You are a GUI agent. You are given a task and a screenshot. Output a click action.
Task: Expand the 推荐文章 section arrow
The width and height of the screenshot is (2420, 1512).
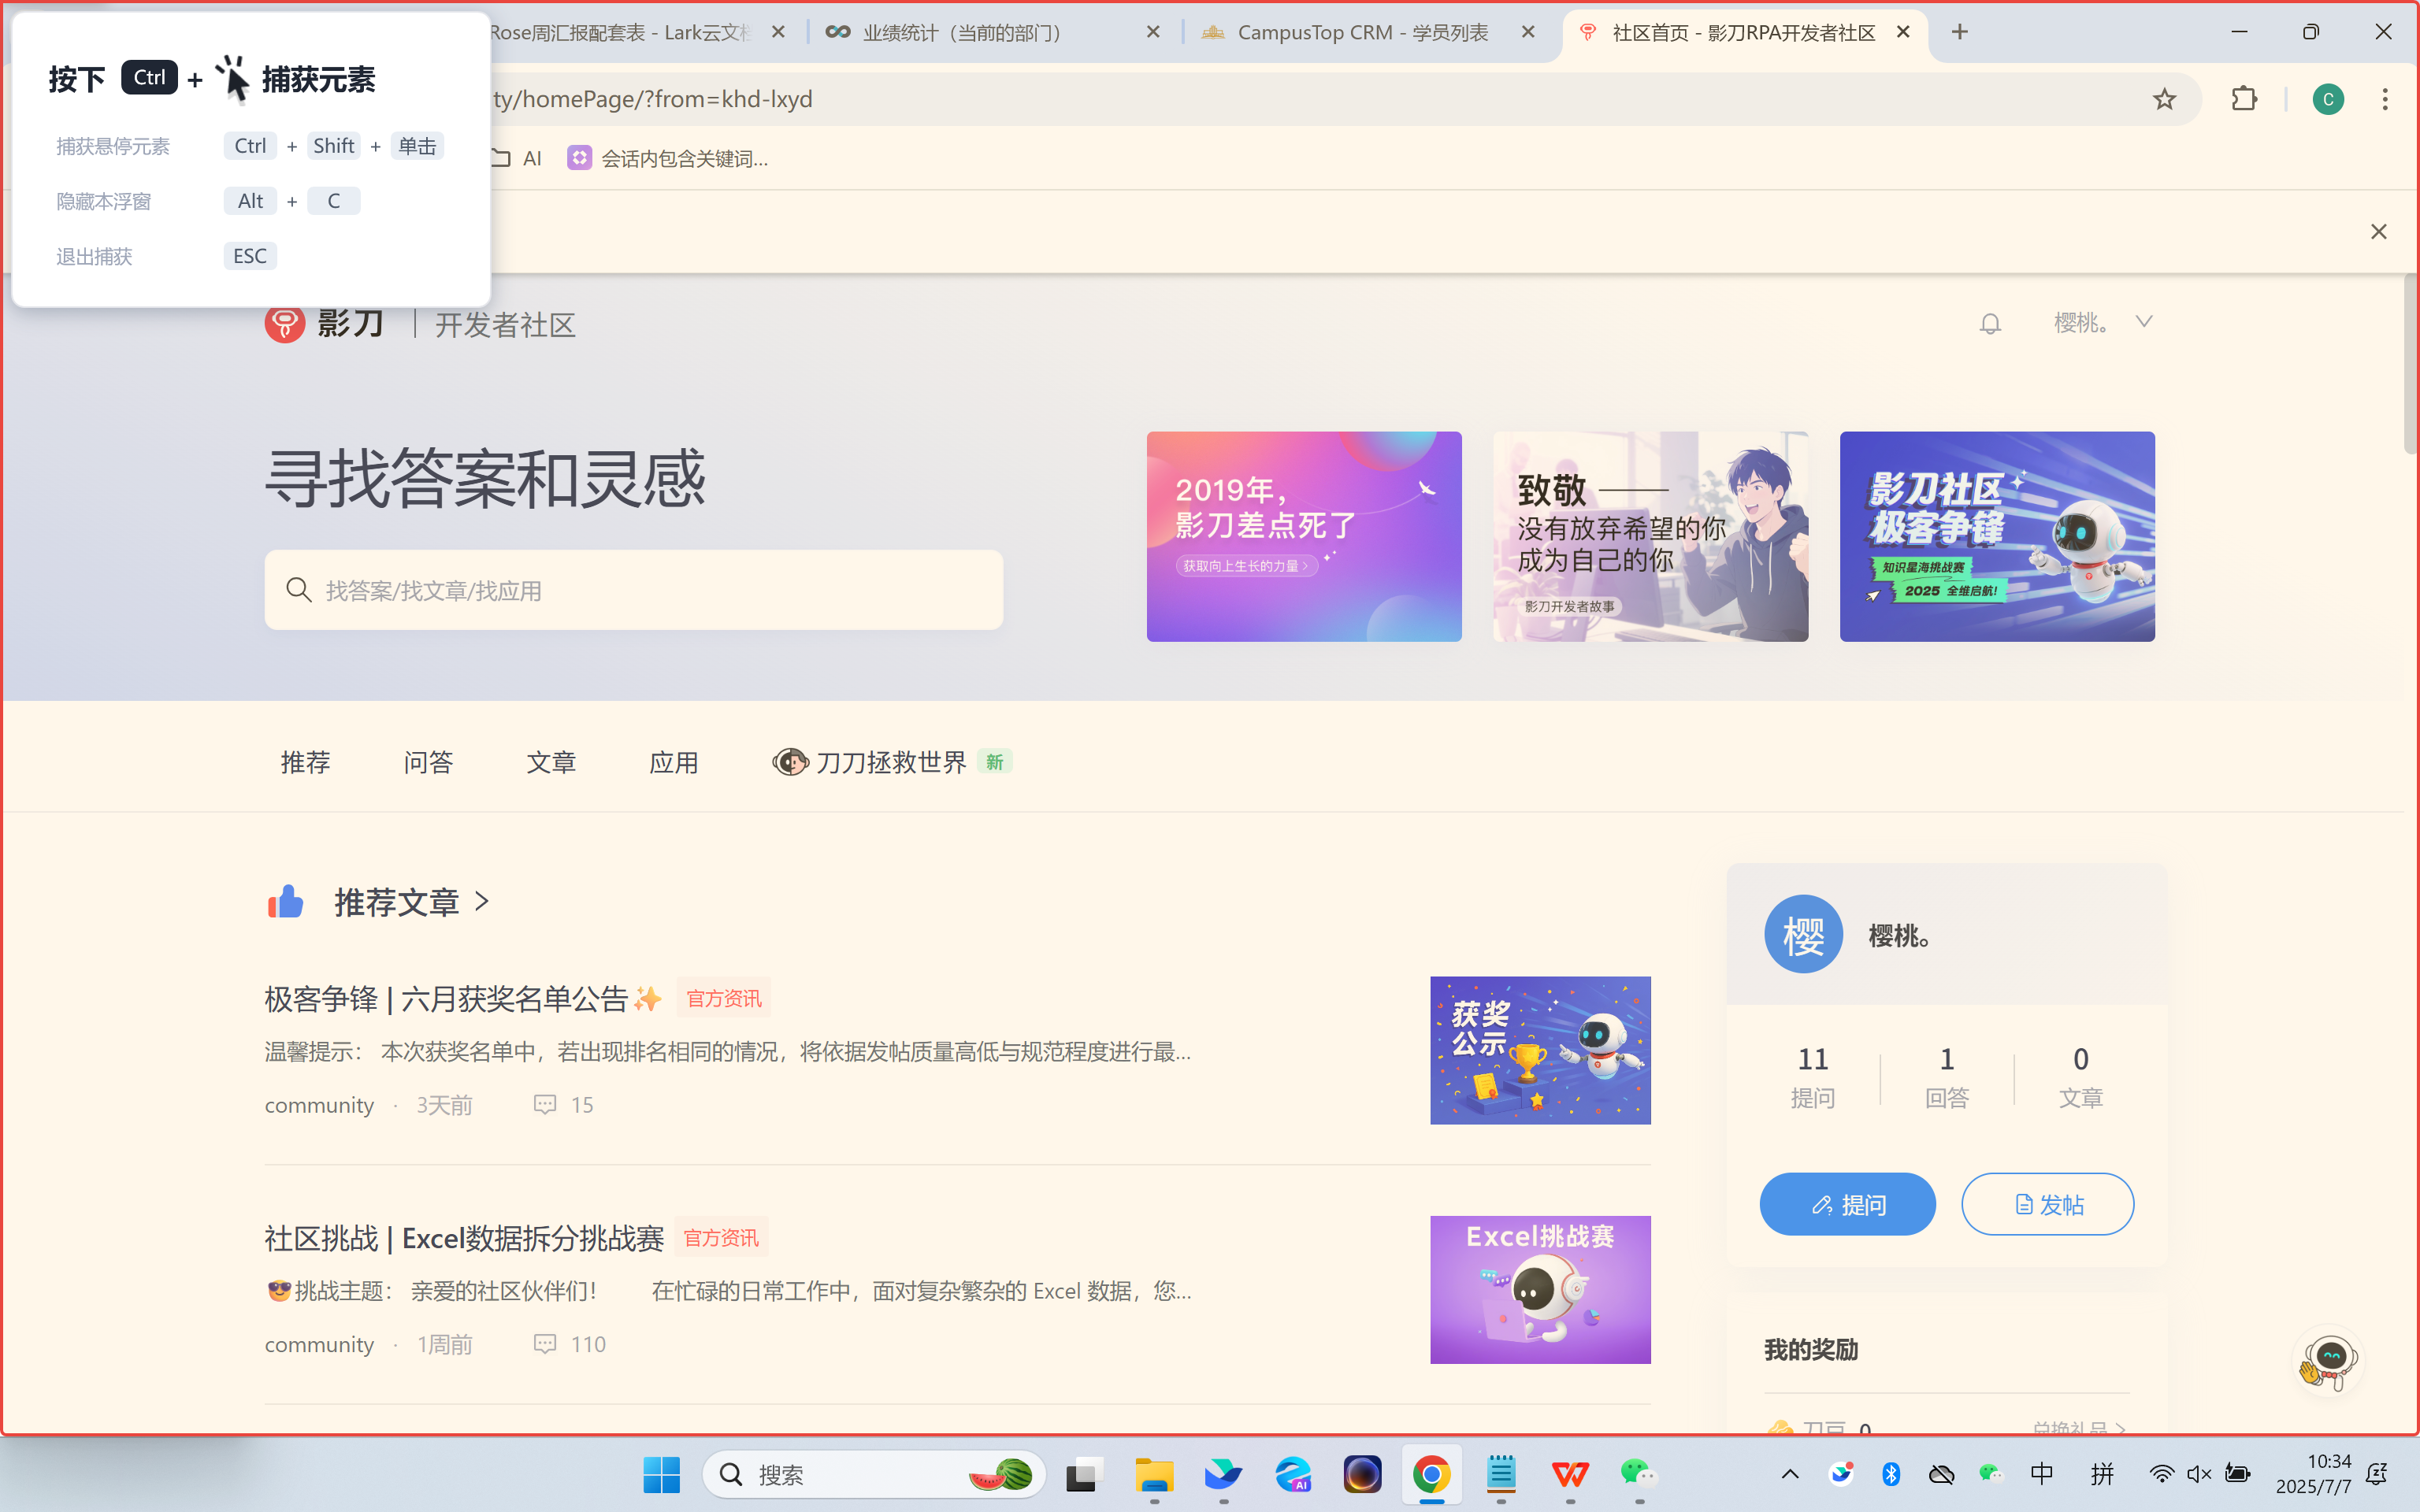[482, 901]
